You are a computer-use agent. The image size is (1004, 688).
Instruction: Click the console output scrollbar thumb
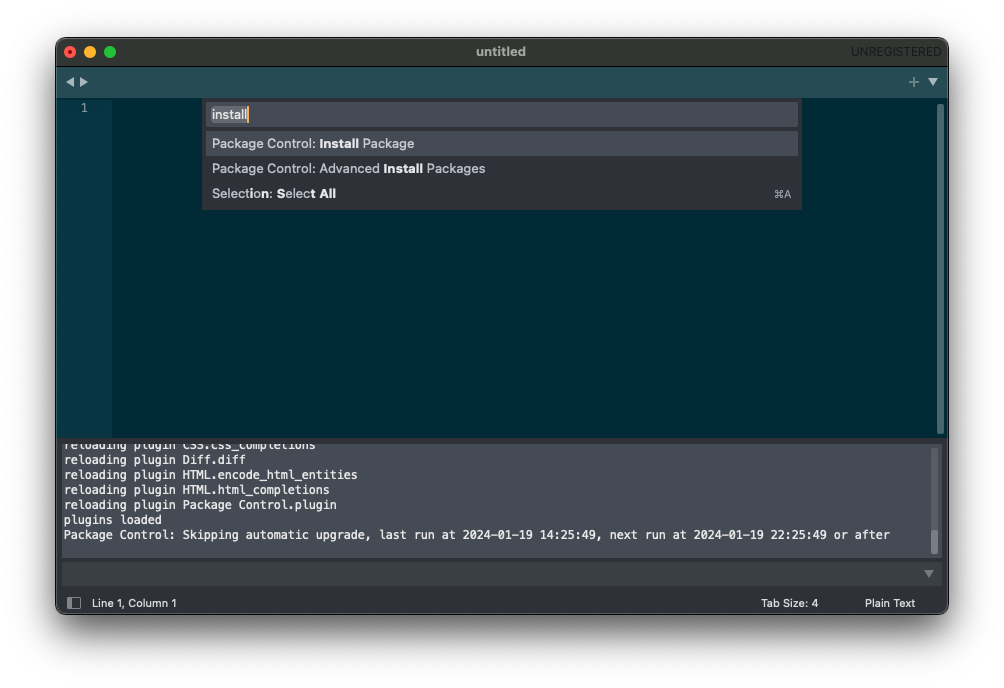(x=935, y=541)
